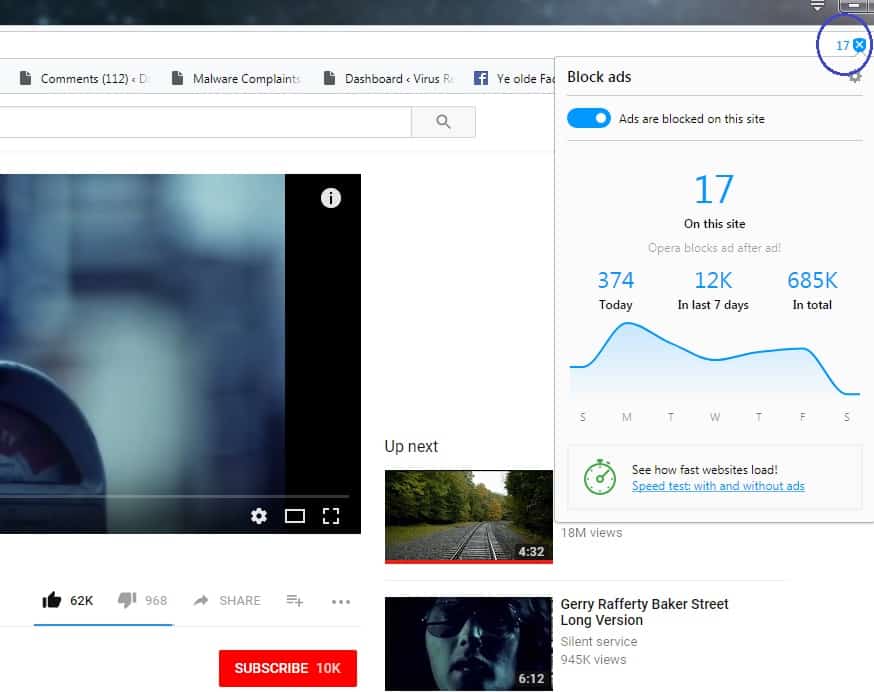This screenshot has width=874, height=692.
Task: Open video player settings gear
Action: 259,516
